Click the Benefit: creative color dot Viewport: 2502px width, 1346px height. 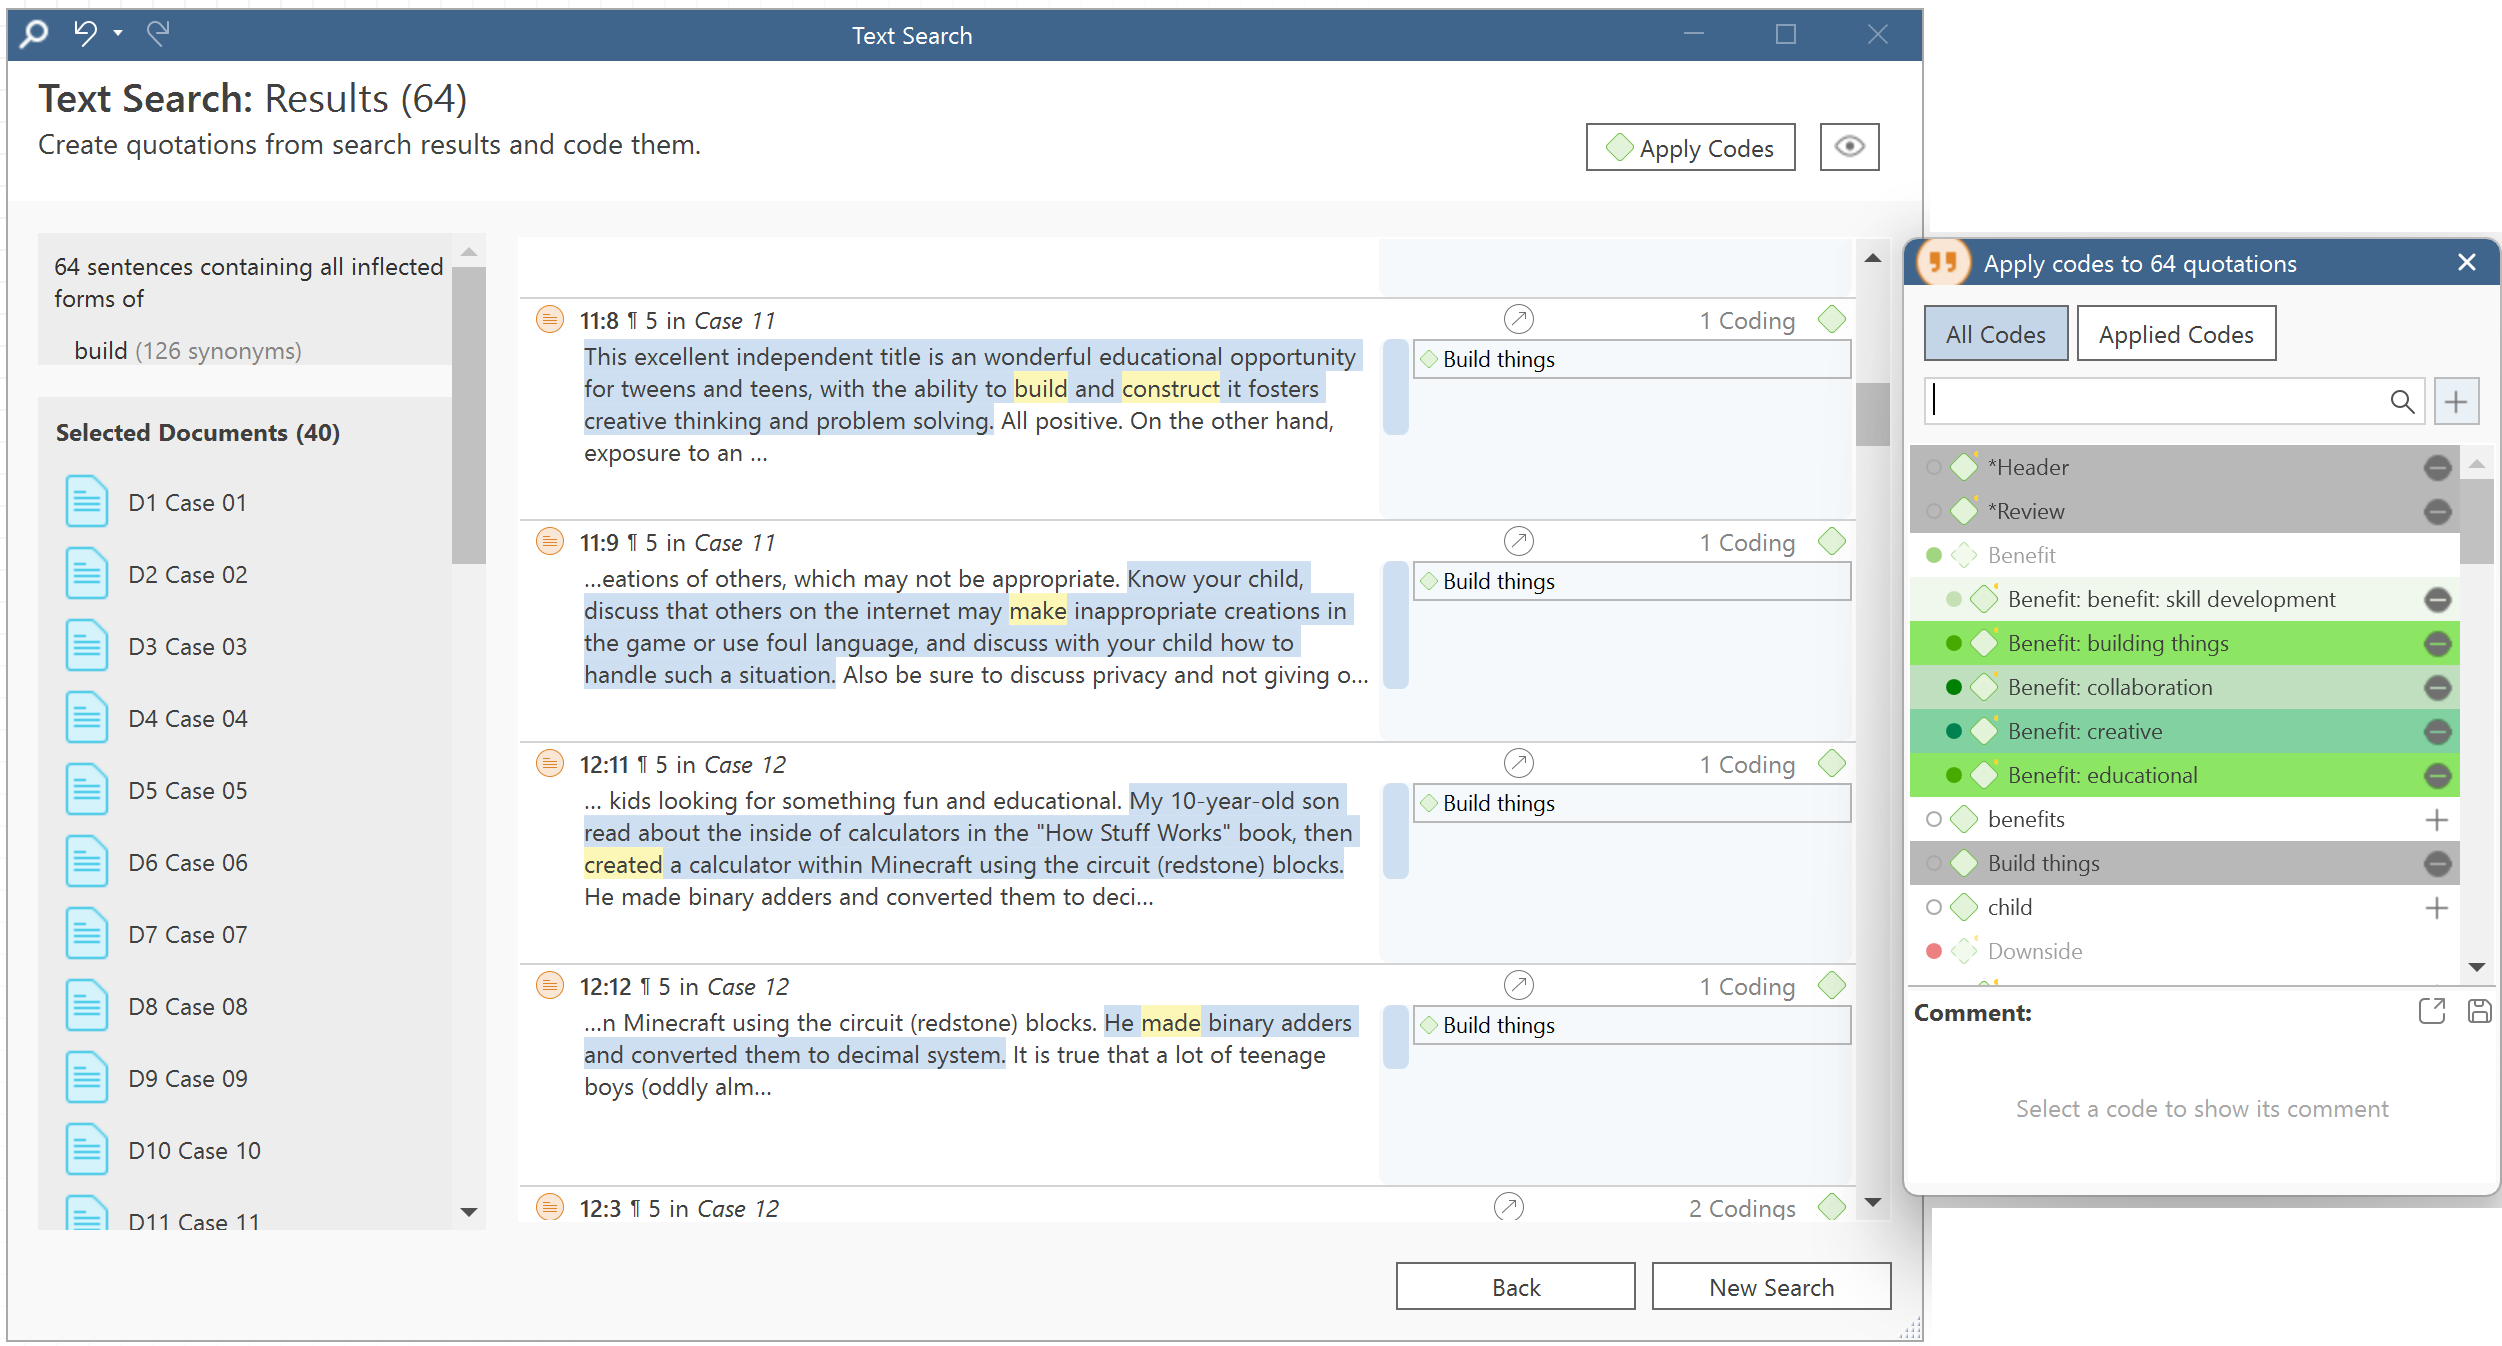pos(1954,731)
